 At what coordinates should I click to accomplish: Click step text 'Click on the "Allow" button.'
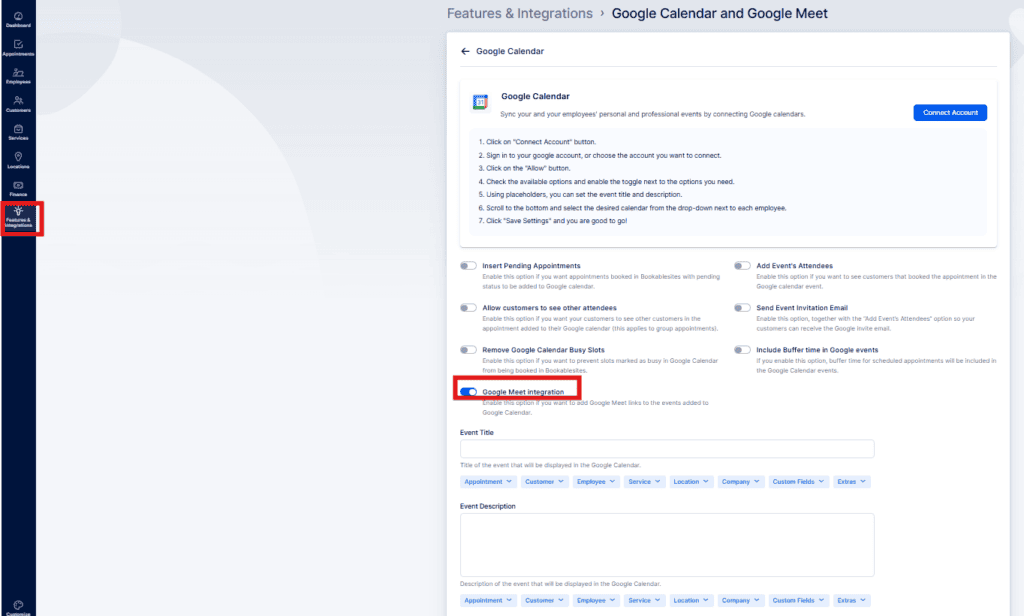tap(528, 168)
